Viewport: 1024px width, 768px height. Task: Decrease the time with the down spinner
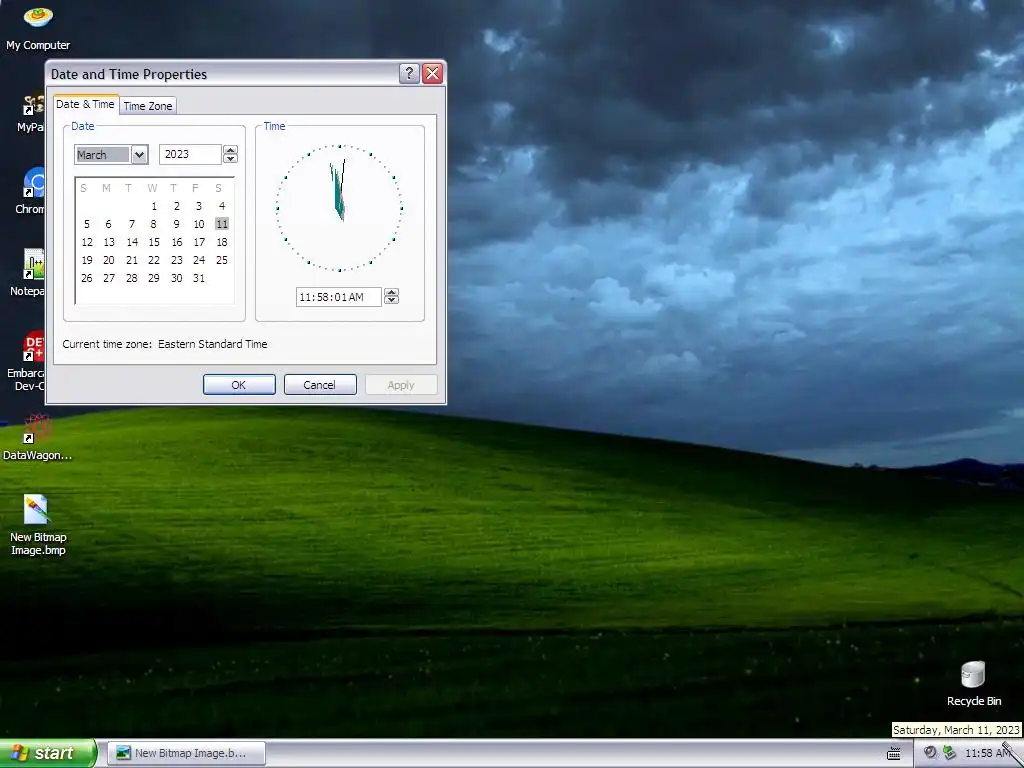pos(391,300)
